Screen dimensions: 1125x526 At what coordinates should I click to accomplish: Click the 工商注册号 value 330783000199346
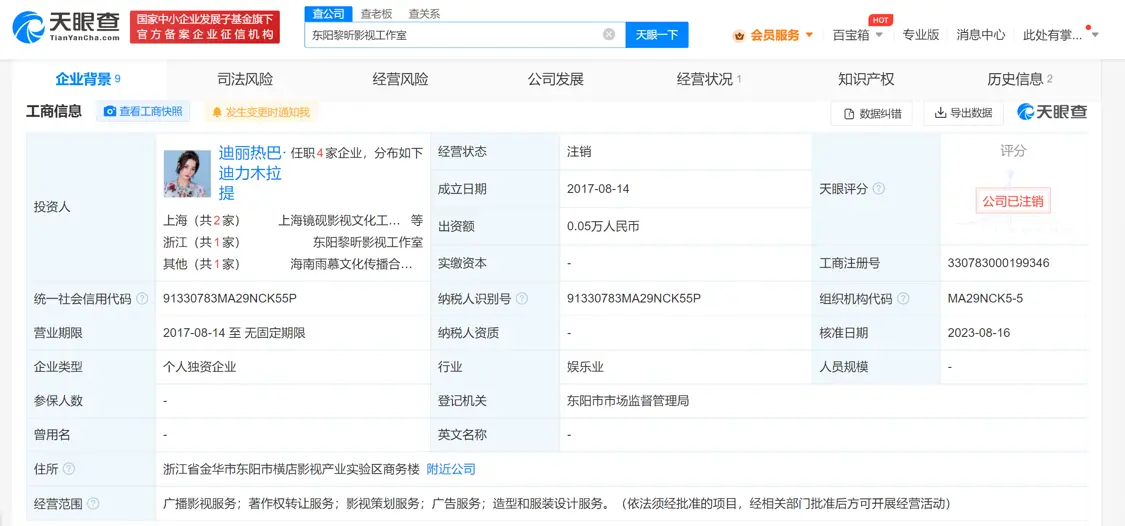tap(999, 263)
